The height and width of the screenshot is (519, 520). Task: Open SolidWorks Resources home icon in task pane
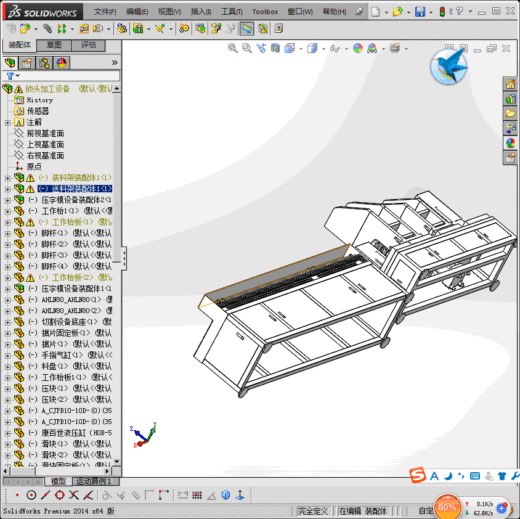[x=510, y=84]
